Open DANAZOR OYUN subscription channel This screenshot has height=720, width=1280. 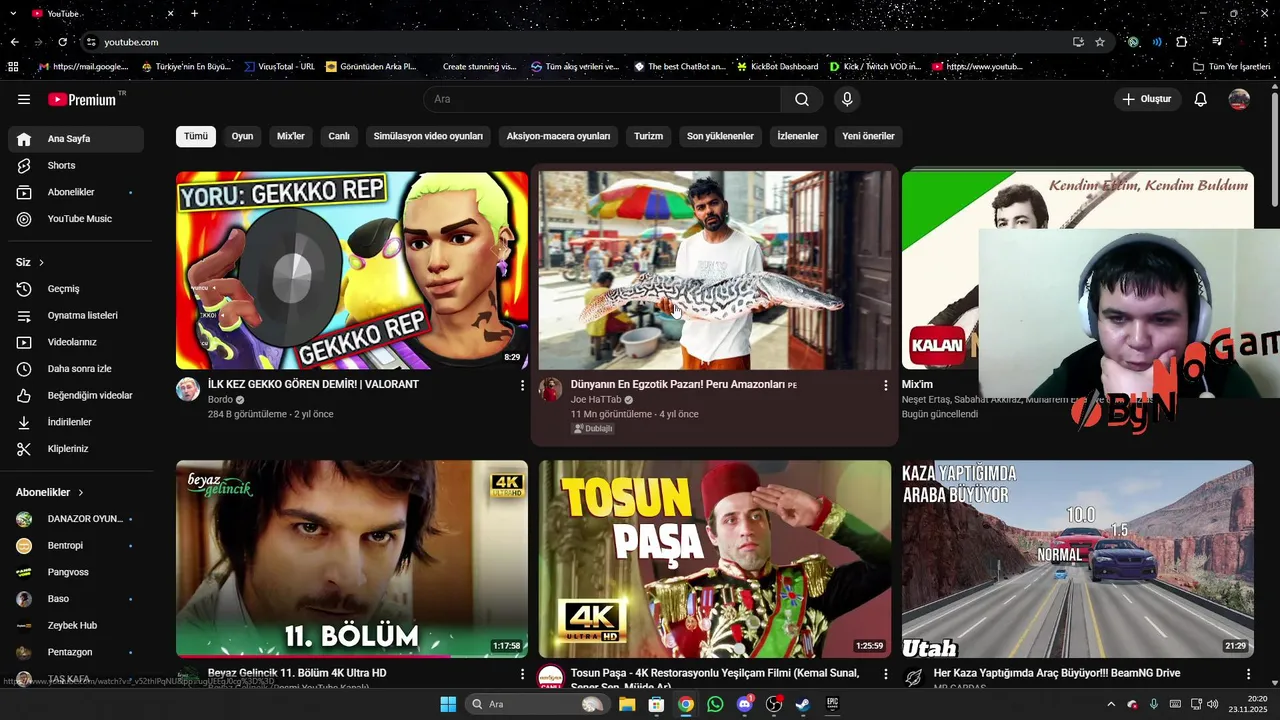[x=76, y=519]
